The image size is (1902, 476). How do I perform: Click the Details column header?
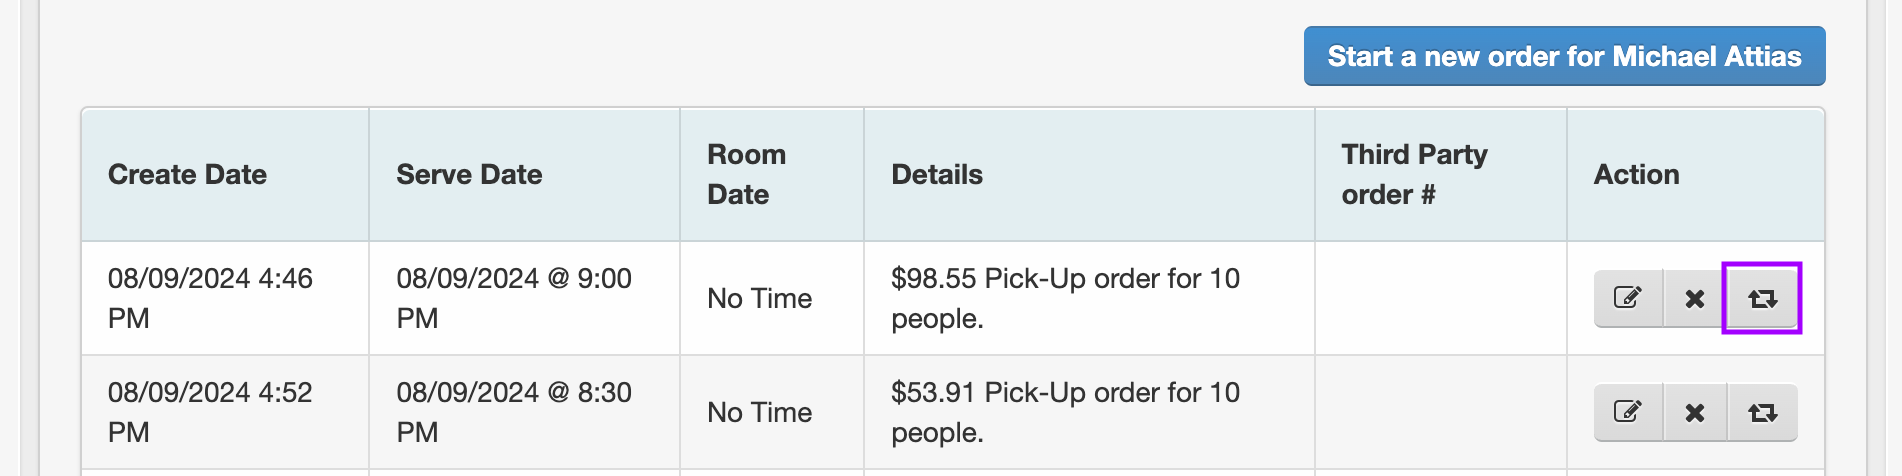[x=937, y=174]
